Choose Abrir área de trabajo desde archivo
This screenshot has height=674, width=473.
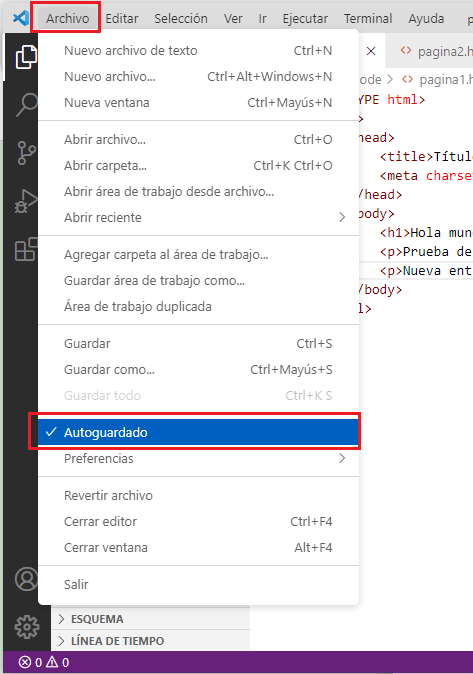point(198,191)
